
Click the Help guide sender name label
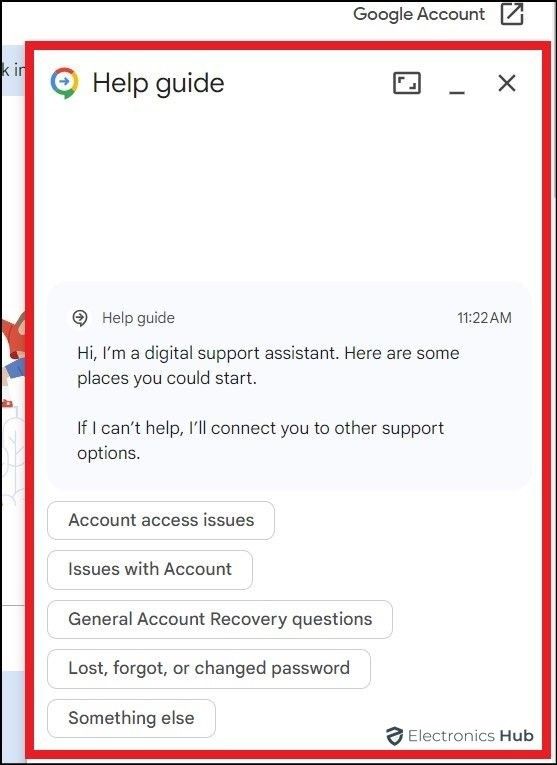pyautogui.click(x=138, y=318)
